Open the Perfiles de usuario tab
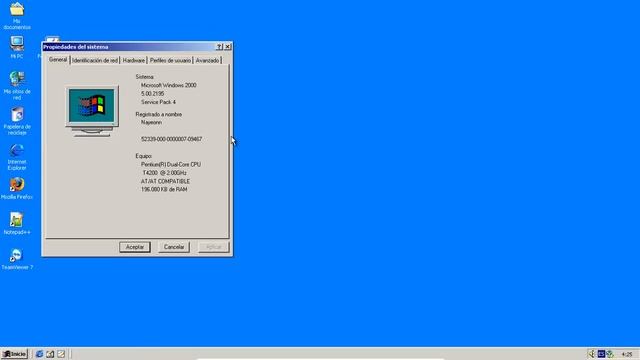Image resolution: width=640 pixels, height=360 pixels. [170, 60]
